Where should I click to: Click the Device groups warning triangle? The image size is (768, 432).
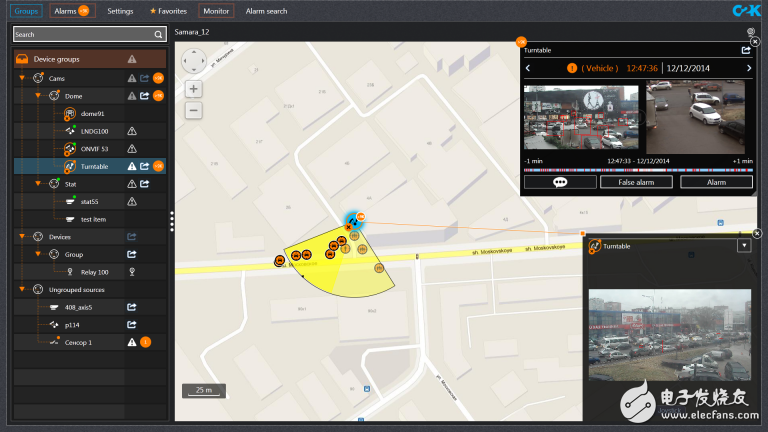(x=131, y=59)
